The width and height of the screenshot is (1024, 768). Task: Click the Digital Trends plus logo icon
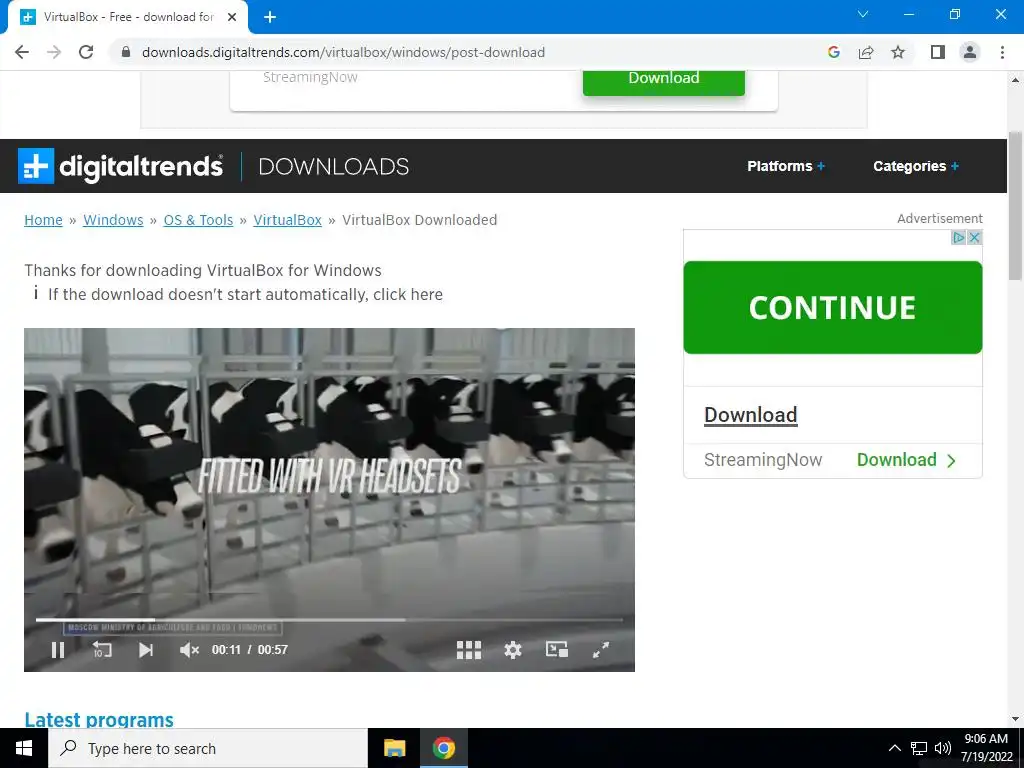pos(36,166)
